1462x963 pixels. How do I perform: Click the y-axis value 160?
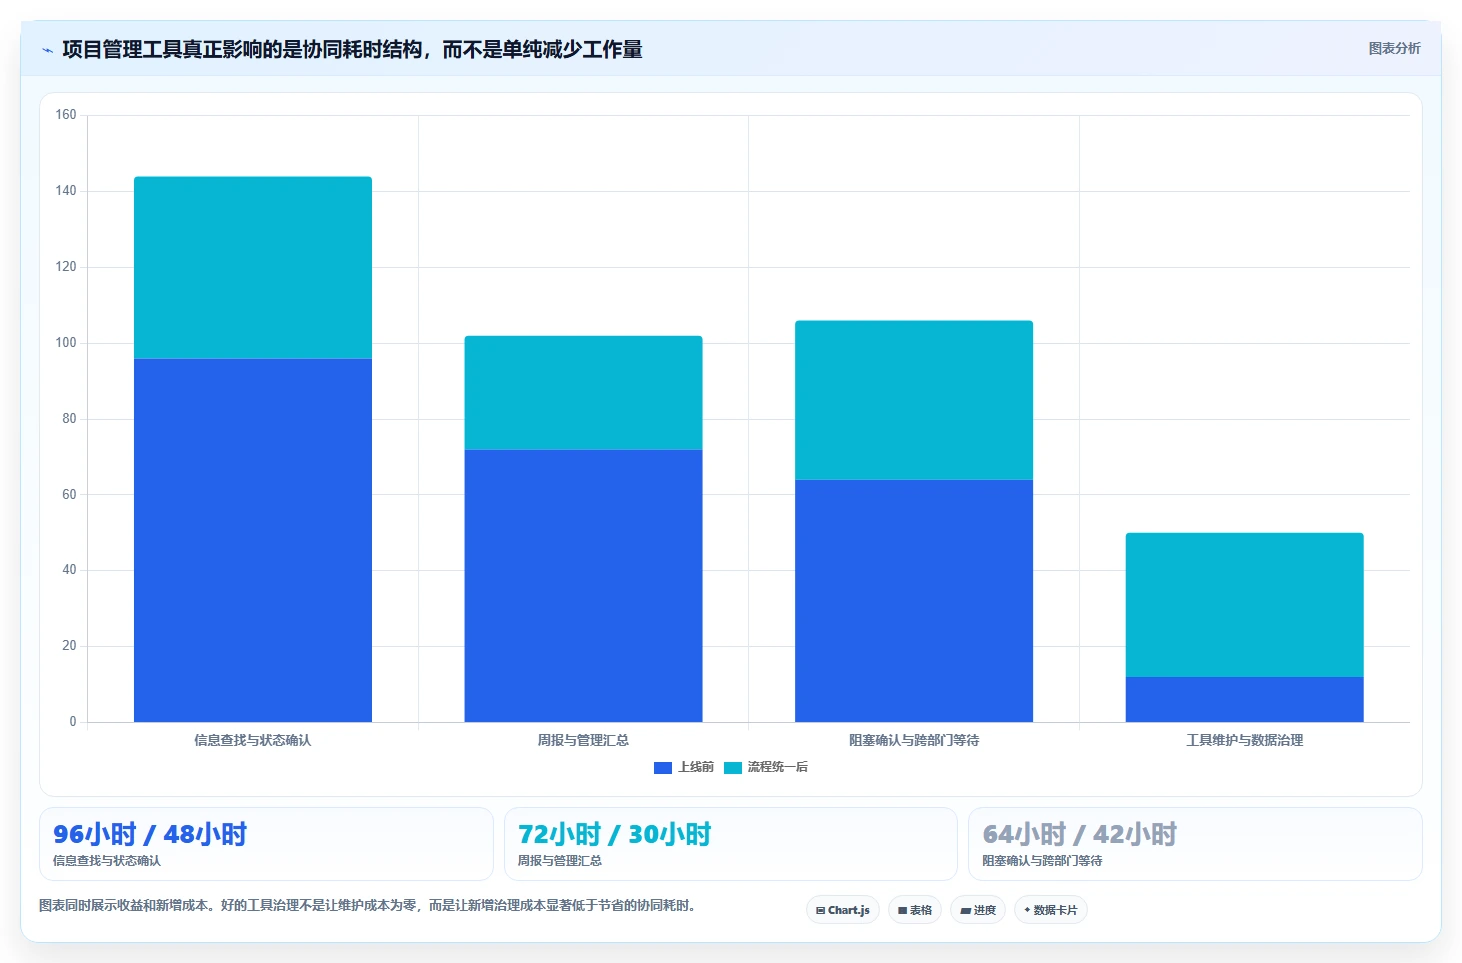pos(66,115)
